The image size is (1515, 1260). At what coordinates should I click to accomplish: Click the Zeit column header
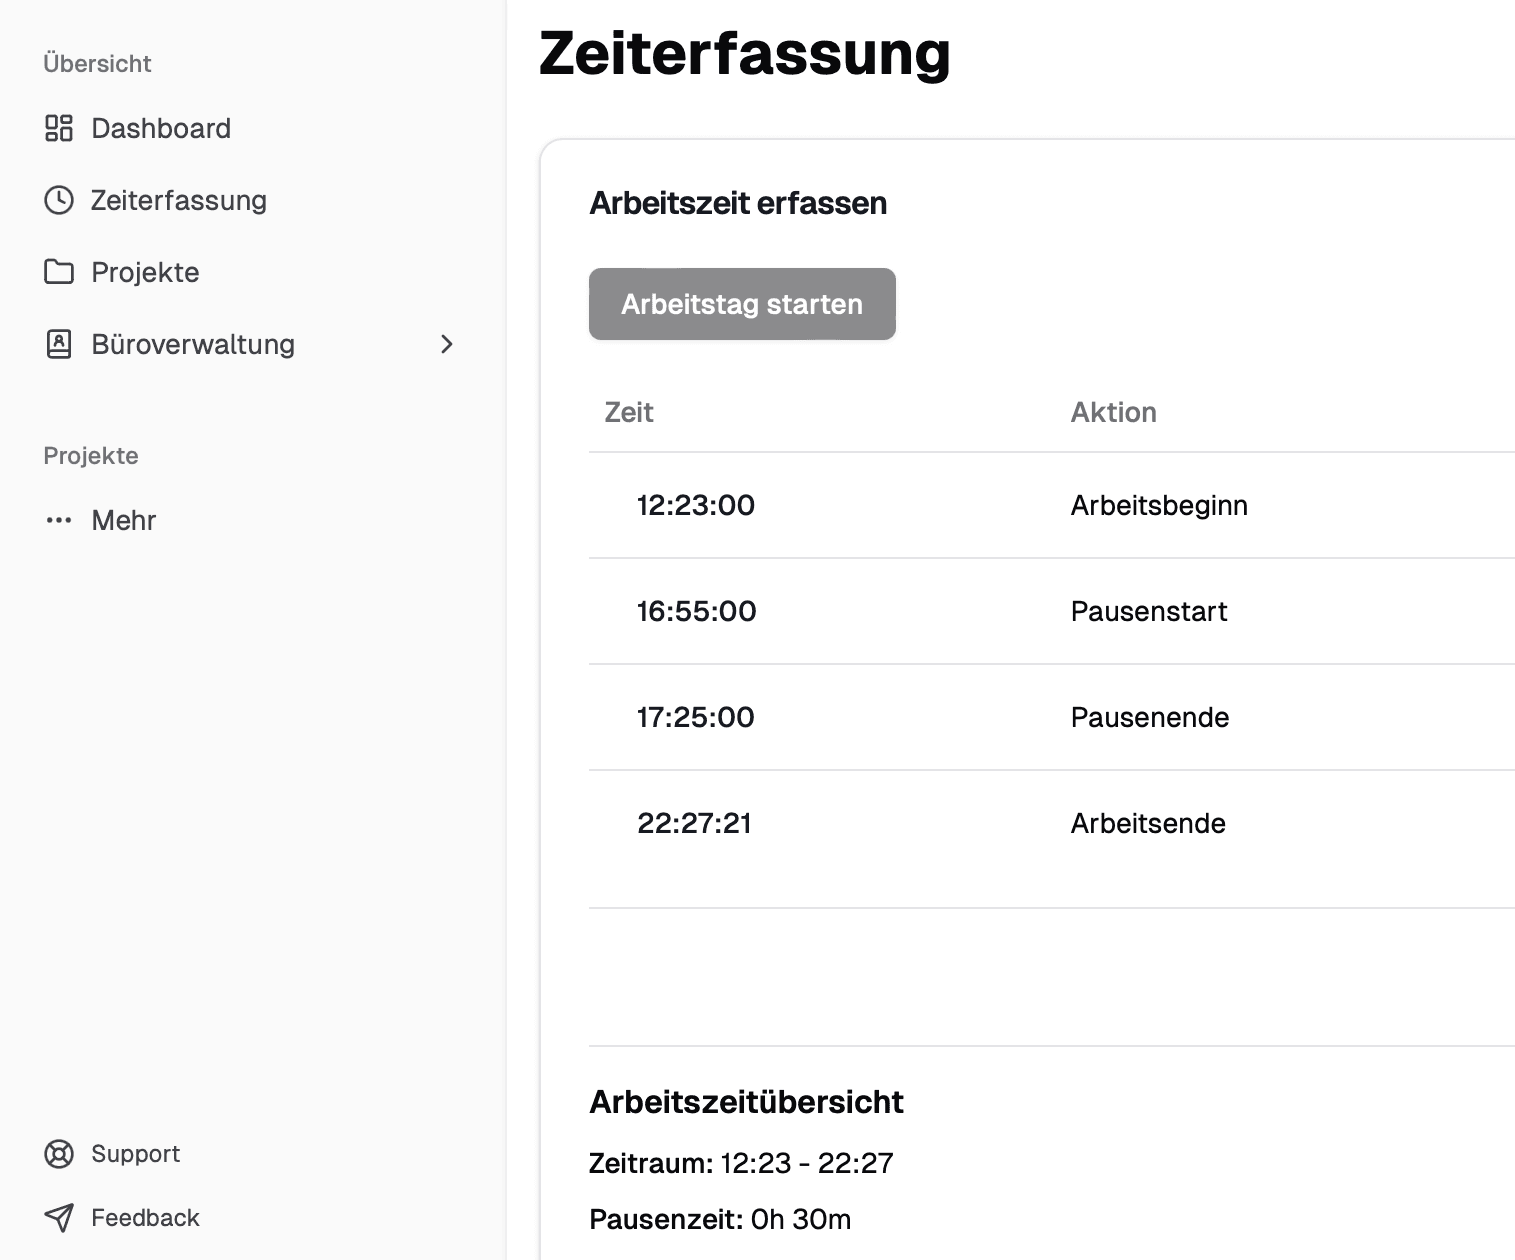[x=629, y=411]
